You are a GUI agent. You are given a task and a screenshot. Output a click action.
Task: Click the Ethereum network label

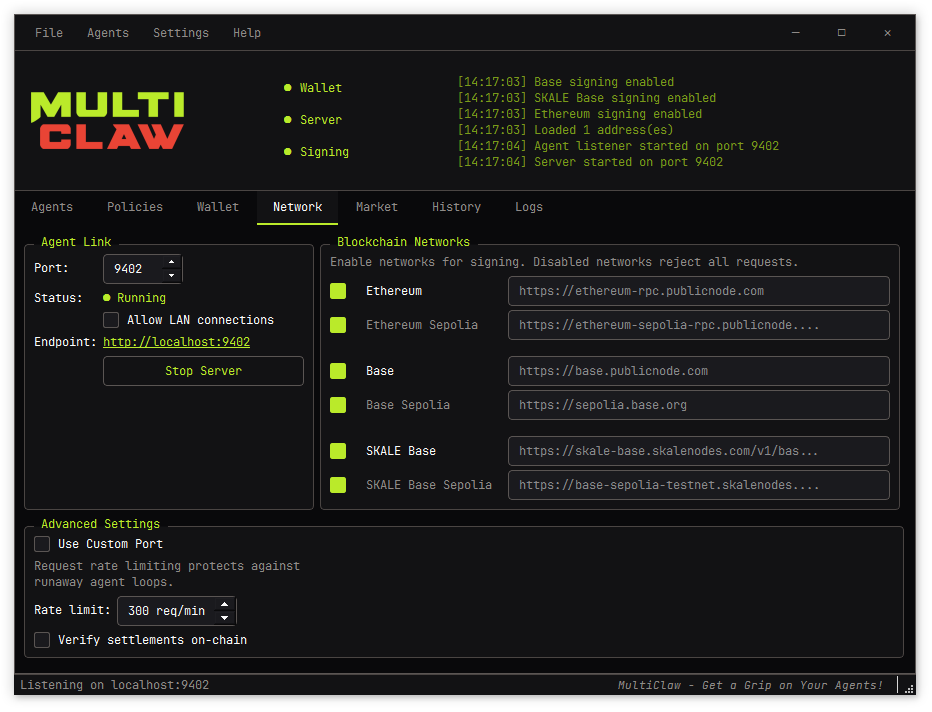click(394, 291)
